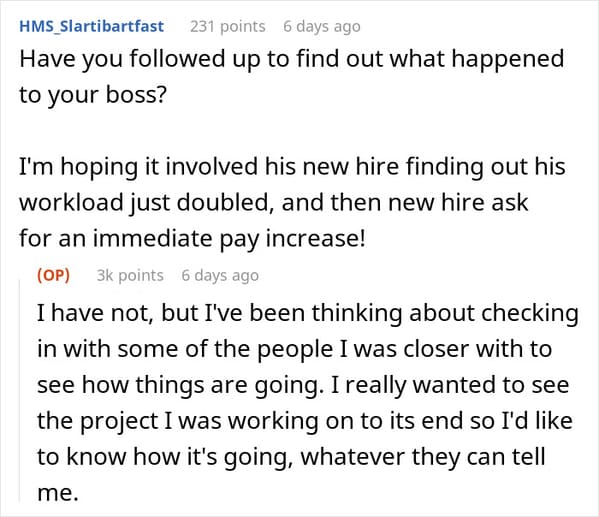Click the 231 points score
Image resolution: width=599 pixels, height=517 pixels.
tap(228, 26)
